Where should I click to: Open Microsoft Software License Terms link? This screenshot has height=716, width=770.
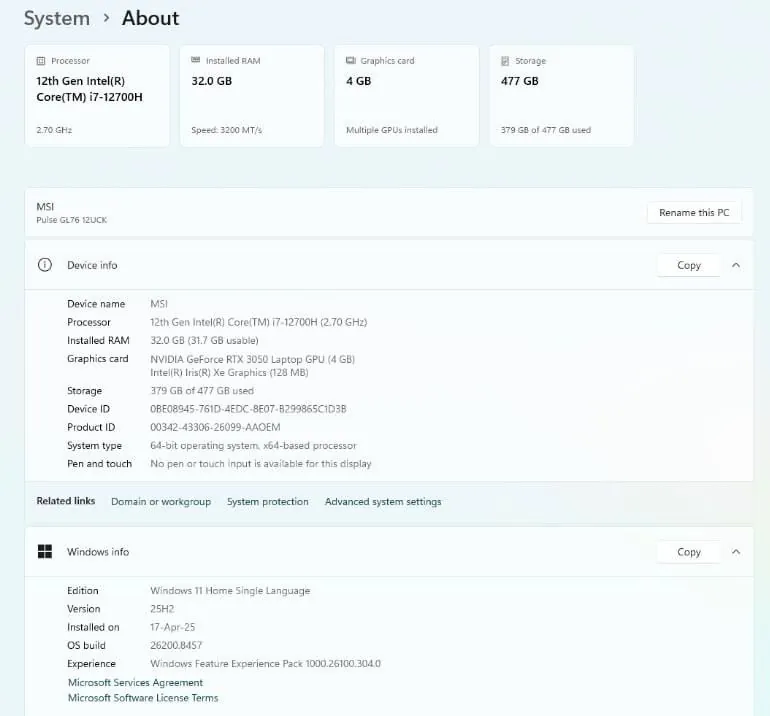143,698
